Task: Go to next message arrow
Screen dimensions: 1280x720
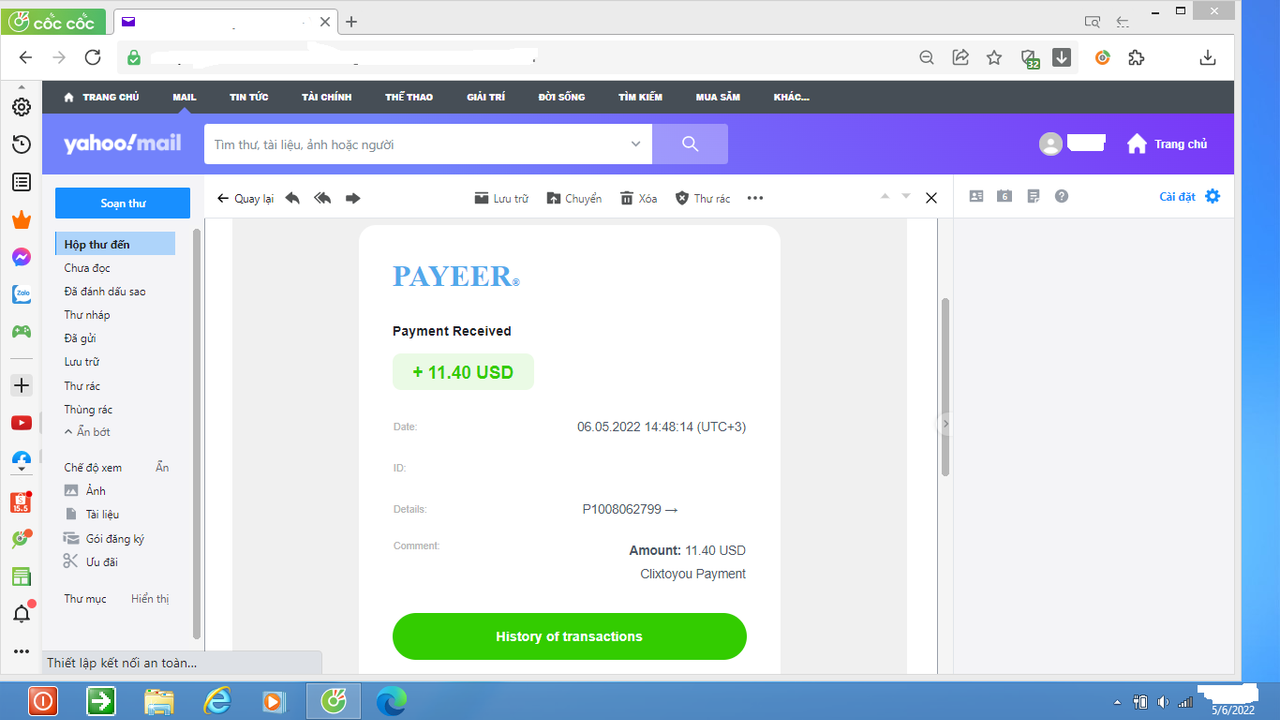Action: coord(906,196)
